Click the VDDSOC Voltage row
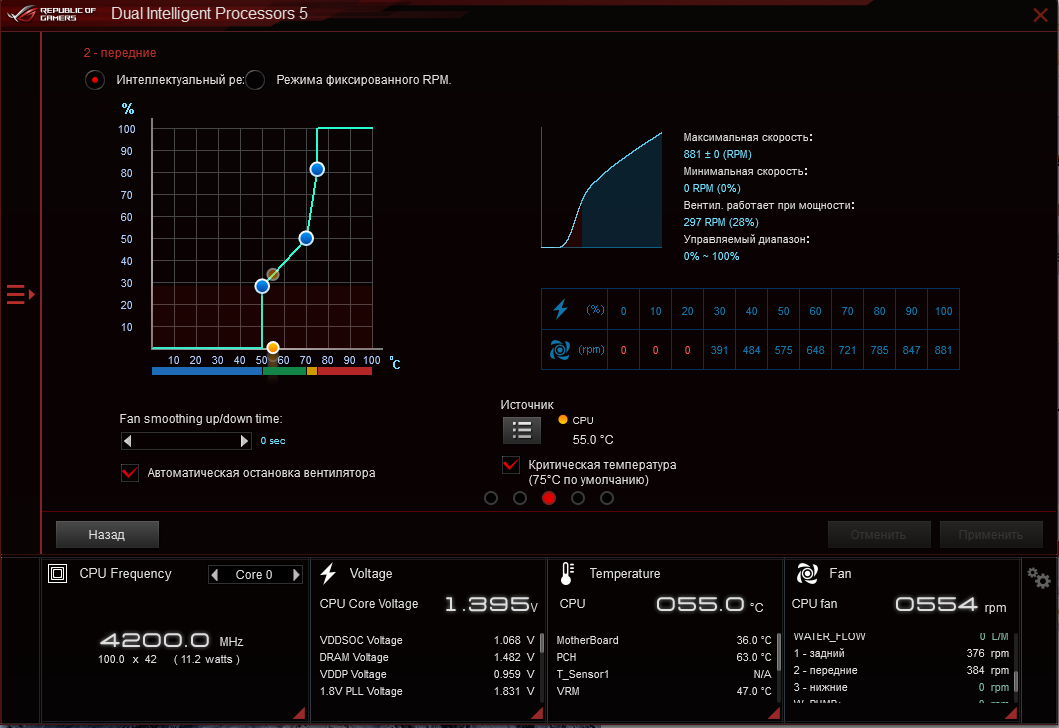This screenshot has height=728, width=1059. point(427,640)
